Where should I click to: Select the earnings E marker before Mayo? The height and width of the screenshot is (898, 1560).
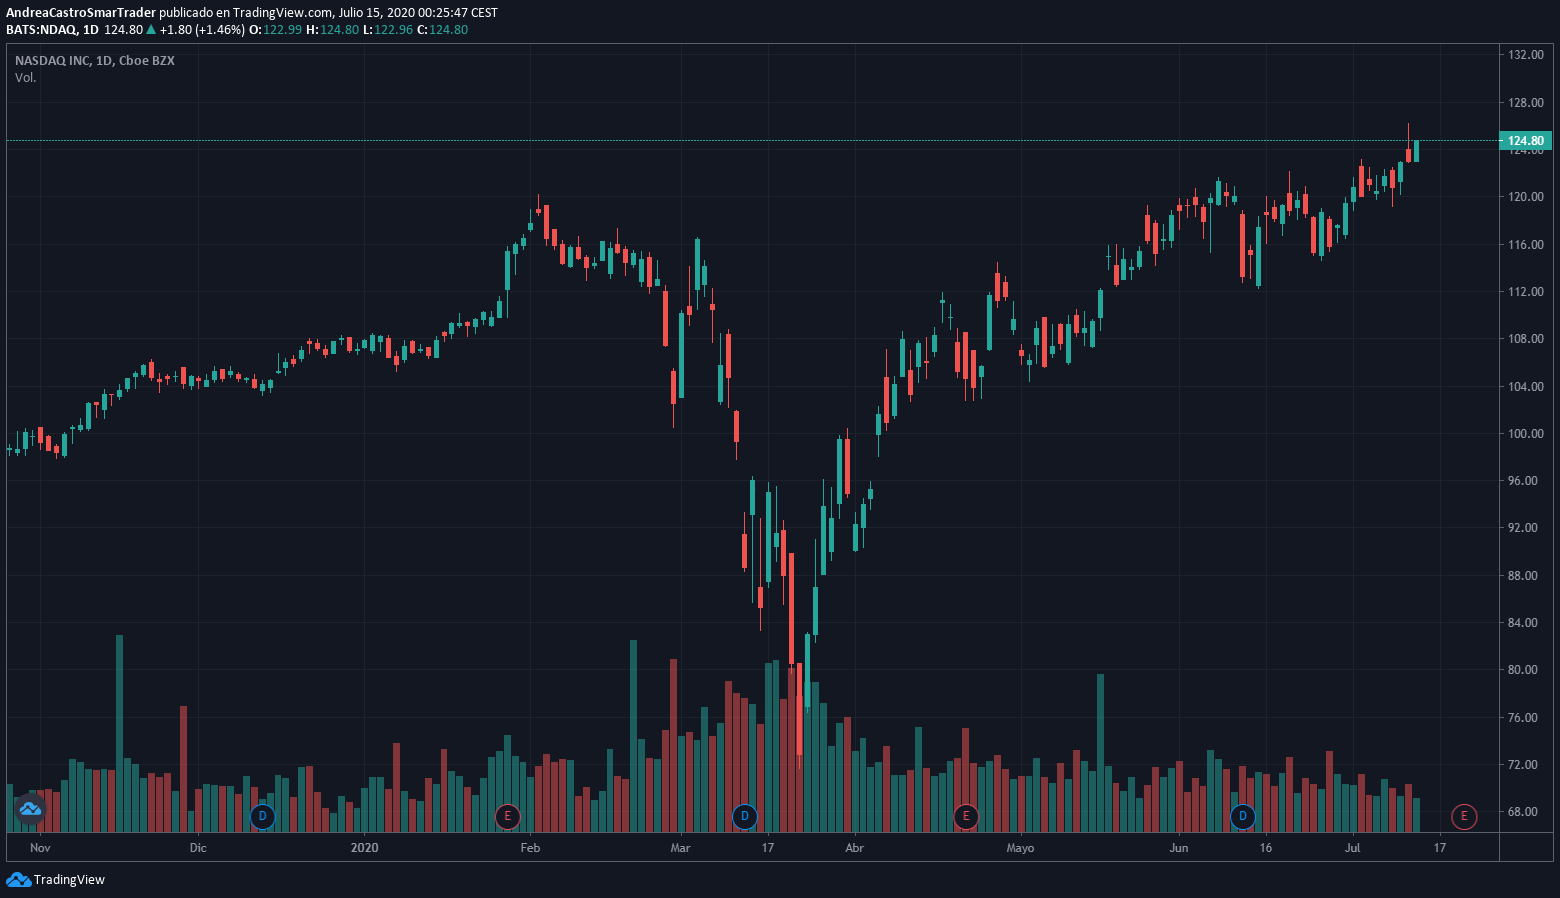point(965,816)
